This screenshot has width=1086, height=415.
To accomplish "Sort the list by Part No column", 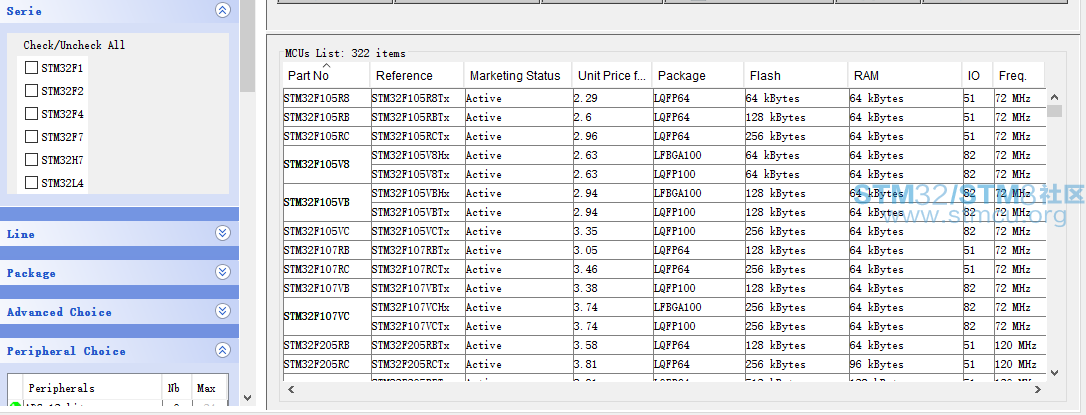I will tap(326, 75).
